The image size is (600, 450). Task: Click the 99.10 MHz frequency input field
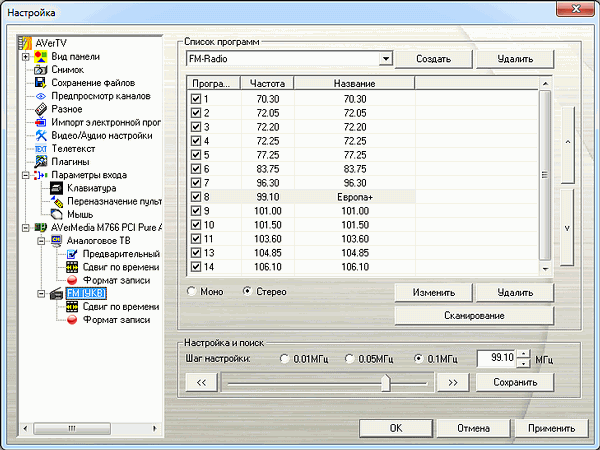coord(494,359)
